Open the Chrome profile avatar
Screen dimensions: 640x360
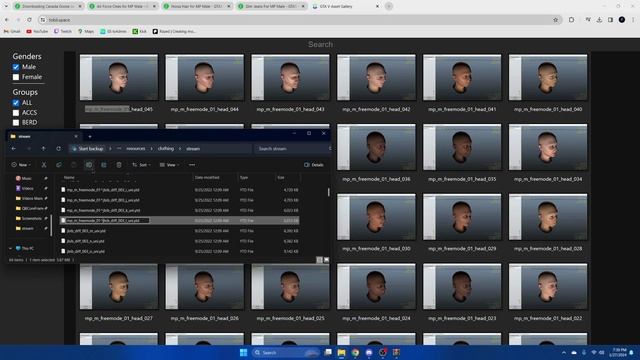coord(622,20)
